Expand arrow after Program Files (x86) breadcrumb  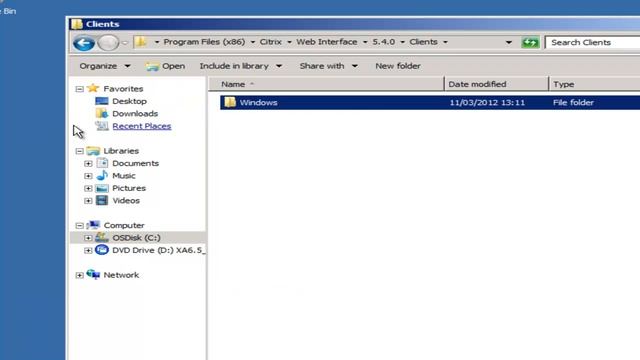(253, 42)
